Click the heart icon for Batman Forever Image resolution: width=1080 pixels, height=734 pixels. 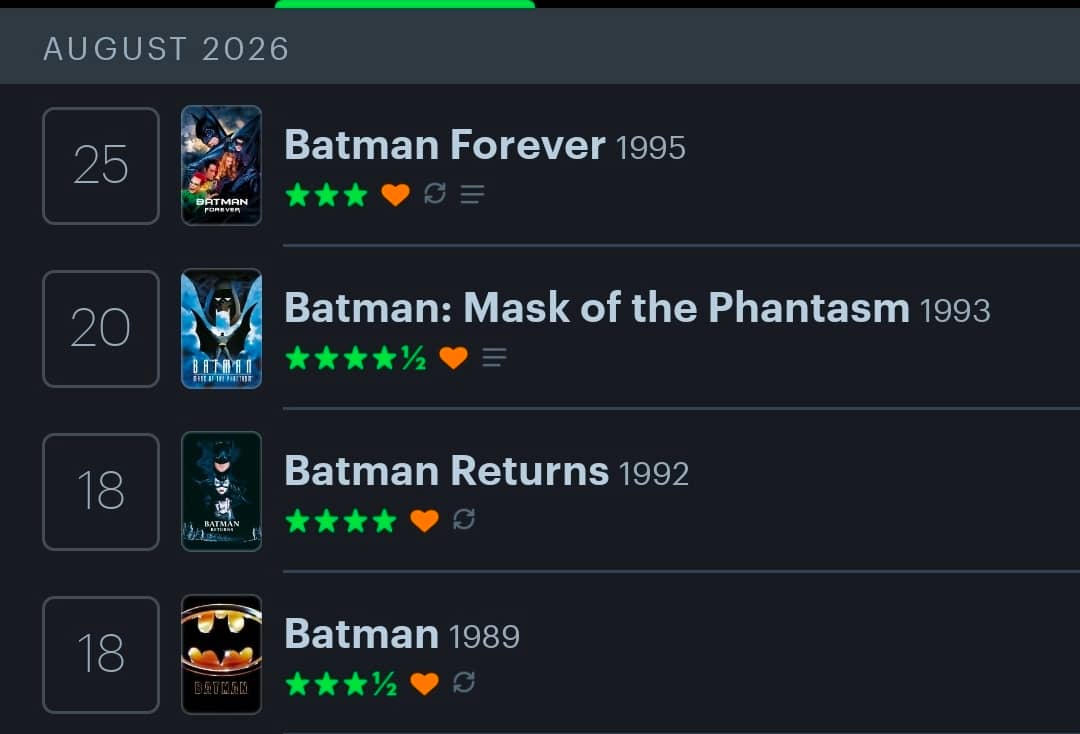[x=395, y=195]
